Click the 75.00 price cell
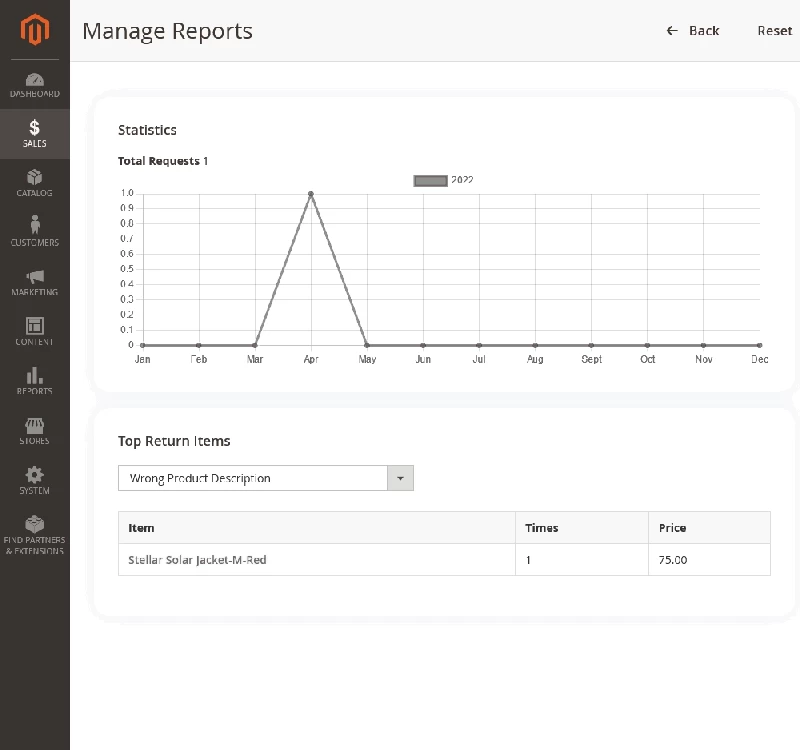This screenshot has height=750, width=800. (x=709, y=560)
